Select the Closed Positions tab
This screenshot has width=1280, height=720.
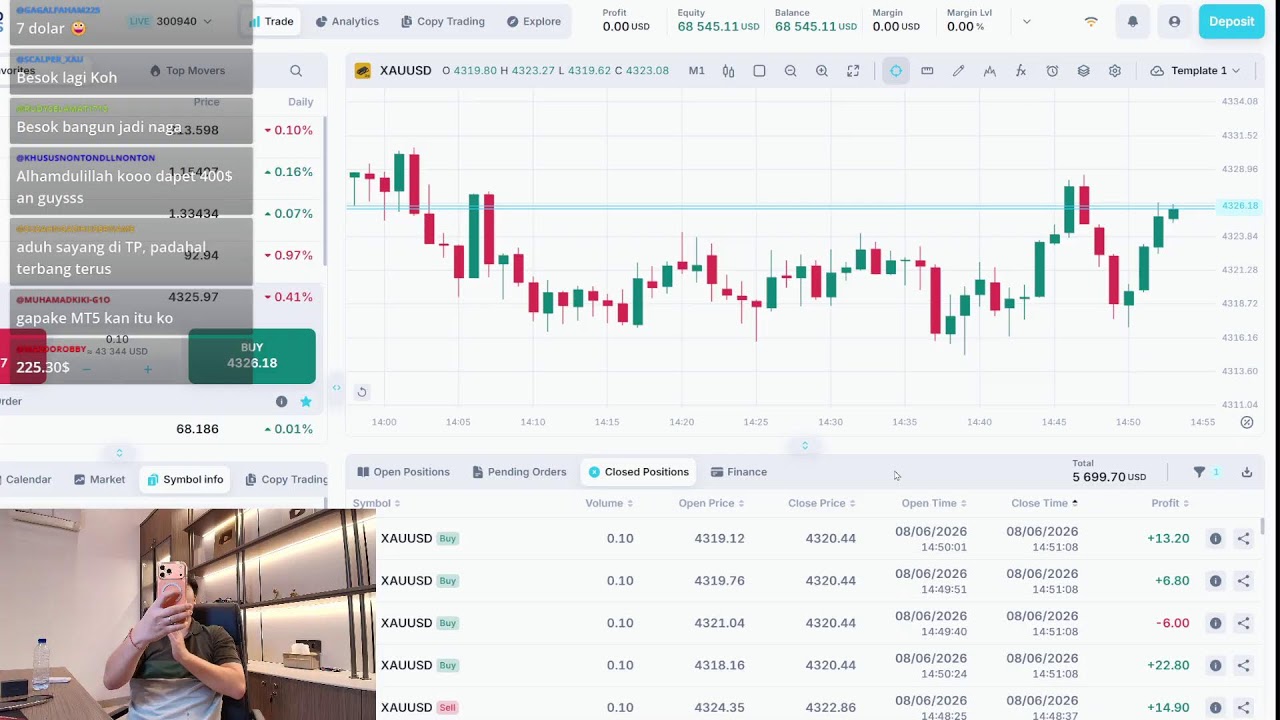click(x=639, y=472)
